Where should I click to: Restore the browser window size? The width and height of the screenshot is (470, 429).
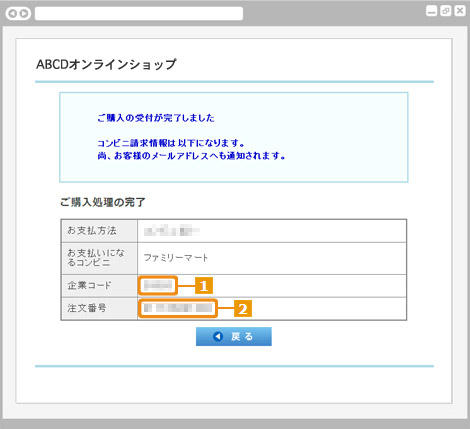[446, 11]
